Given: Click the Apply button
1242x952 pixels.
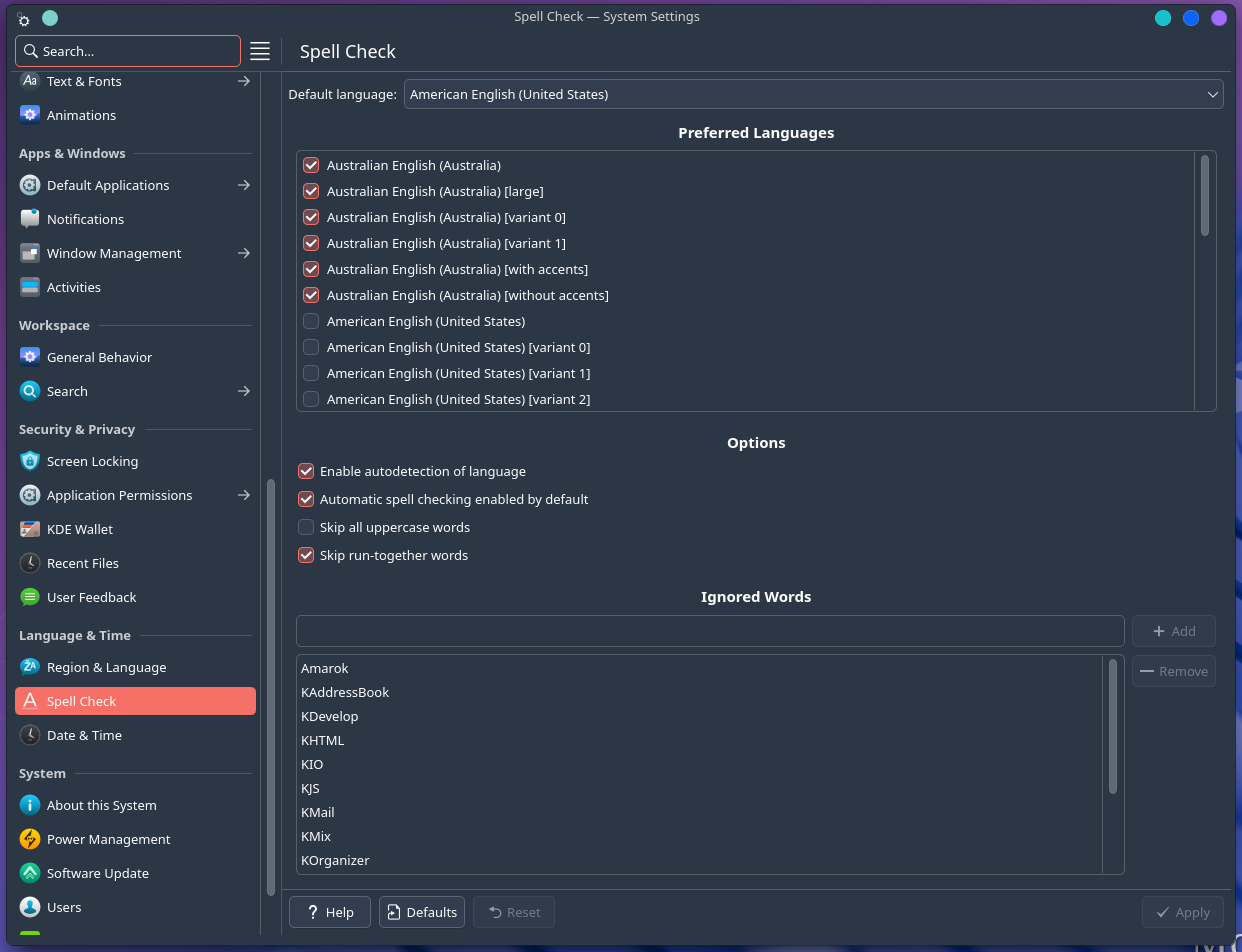Looking at the screenshot, I should tap(1182, 912).
